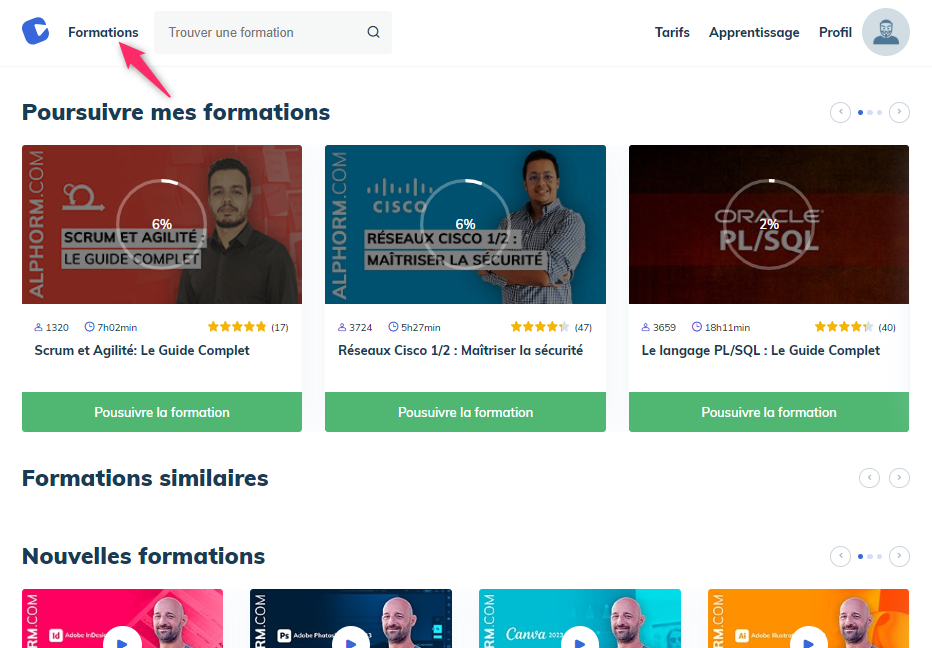Open the Tarifs page
Screen dimensions: 932x648
[x=672, y=32]
